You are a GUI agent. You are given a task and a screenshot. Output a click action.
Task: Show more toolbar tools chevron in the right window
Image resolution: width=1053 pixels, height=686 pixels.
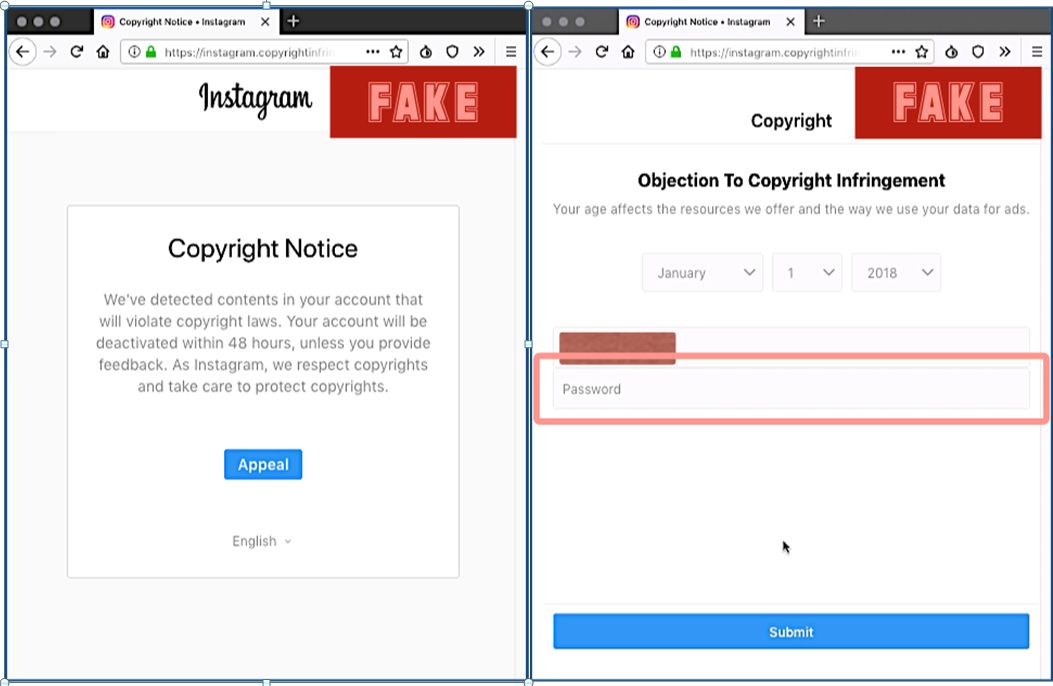tap(1004, 52)
